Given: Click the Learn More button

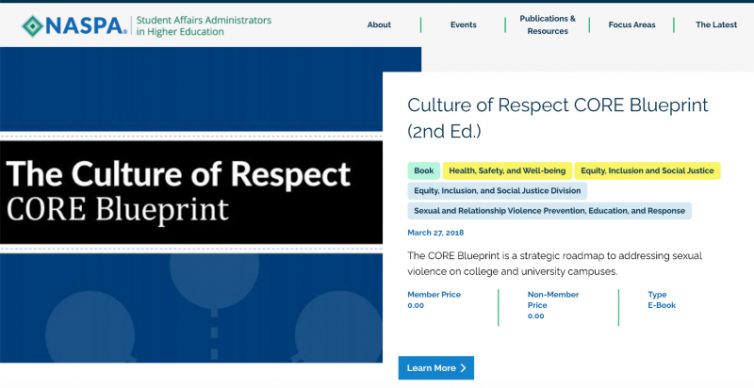Looking at the screenshot, I should click(x=436, y=368).
